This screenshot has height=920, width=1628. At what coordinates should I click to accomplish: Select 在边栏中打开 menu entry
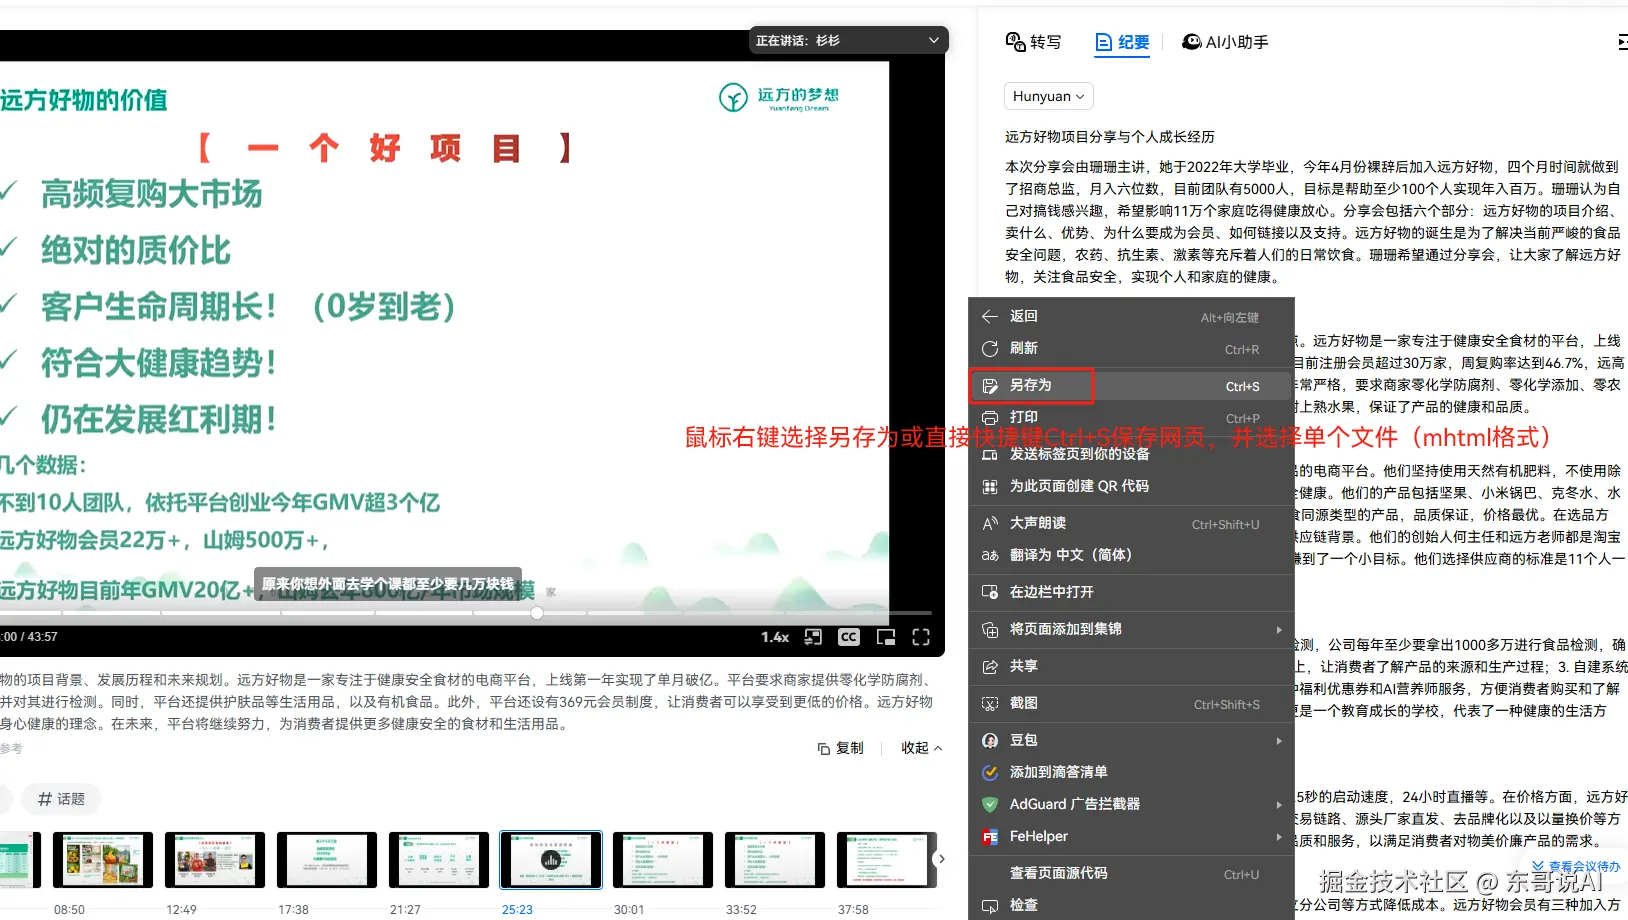1131,592
